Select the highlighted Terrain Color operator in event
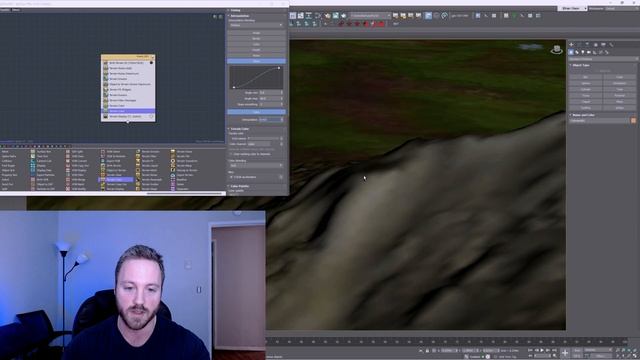640x360 pixels. point(128,111)
